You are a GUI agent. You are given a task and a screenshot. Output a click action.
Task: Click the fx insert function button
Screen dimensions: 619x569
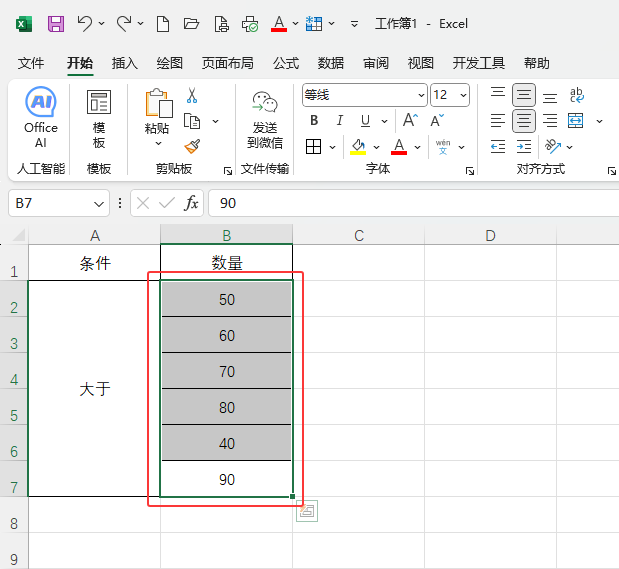coord(191,203)
